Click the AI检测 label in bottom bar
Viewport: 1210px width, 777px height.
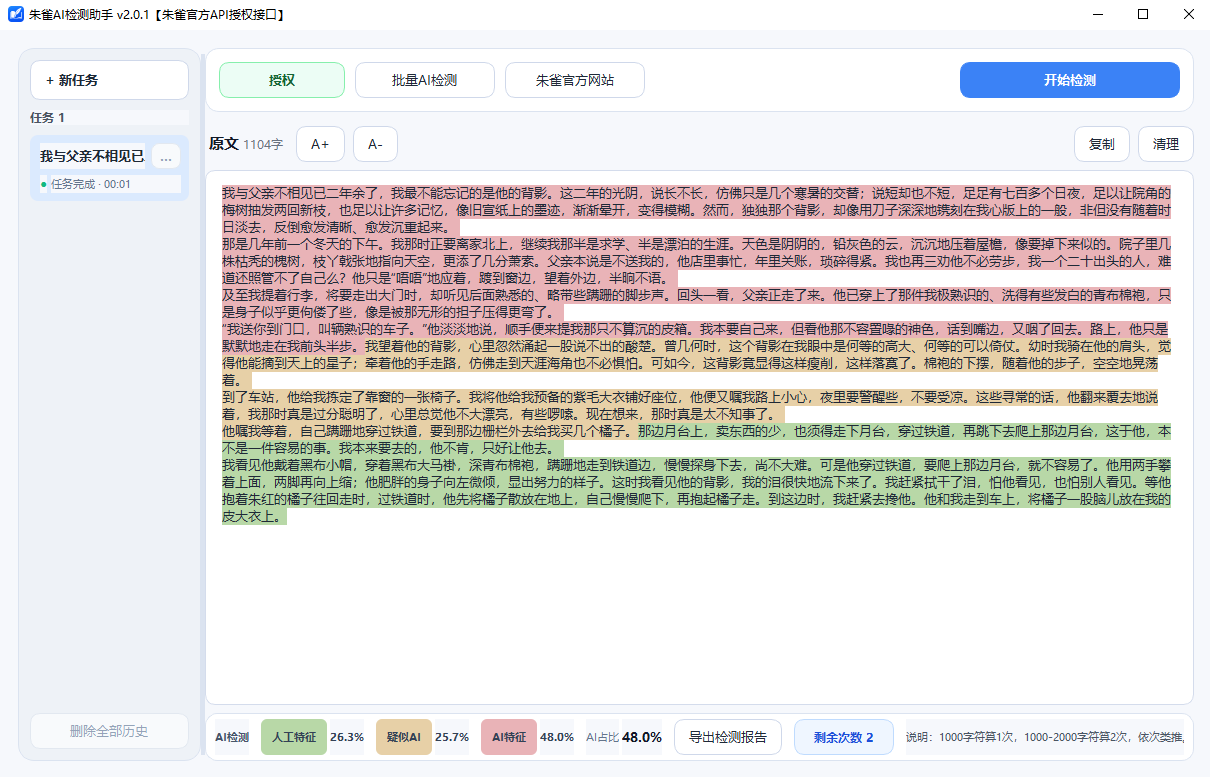tap(232, 737)
